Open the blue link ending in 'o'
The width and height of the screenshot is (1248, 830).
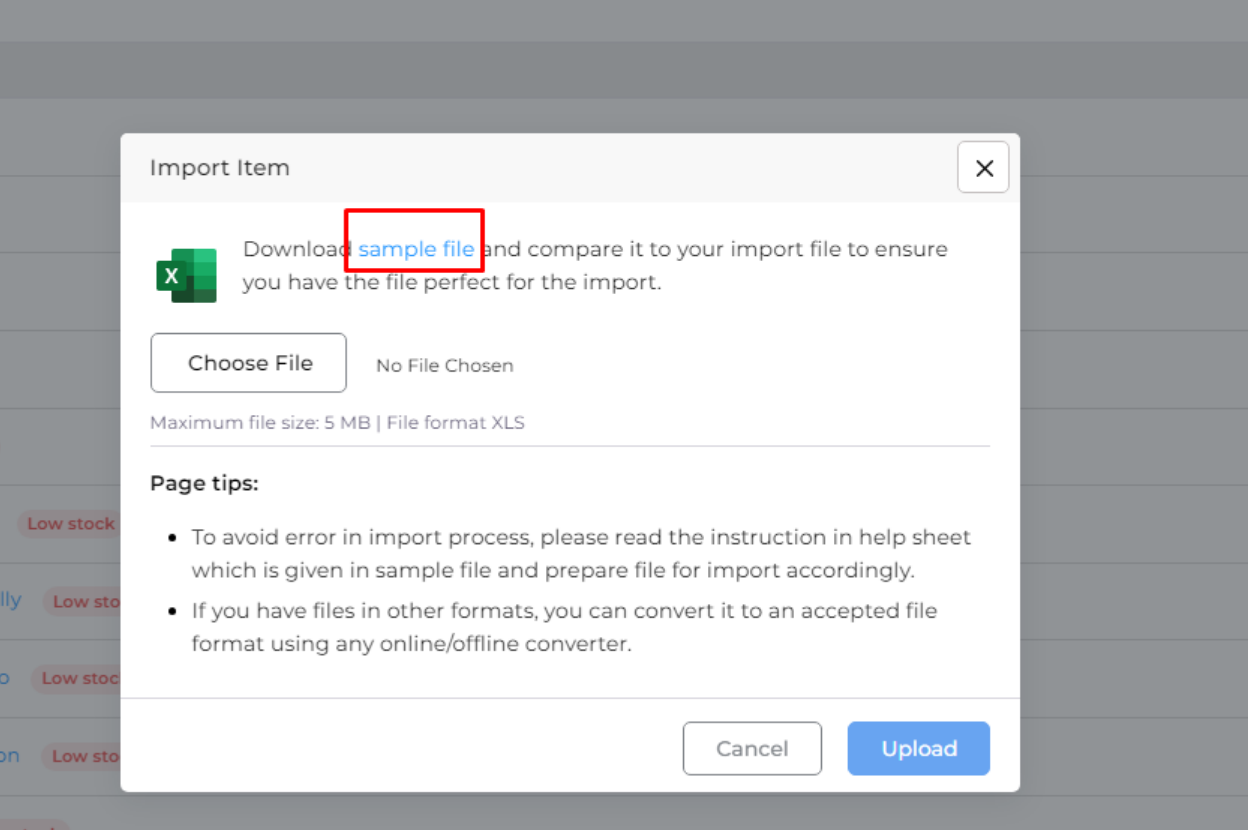point(5,677)
